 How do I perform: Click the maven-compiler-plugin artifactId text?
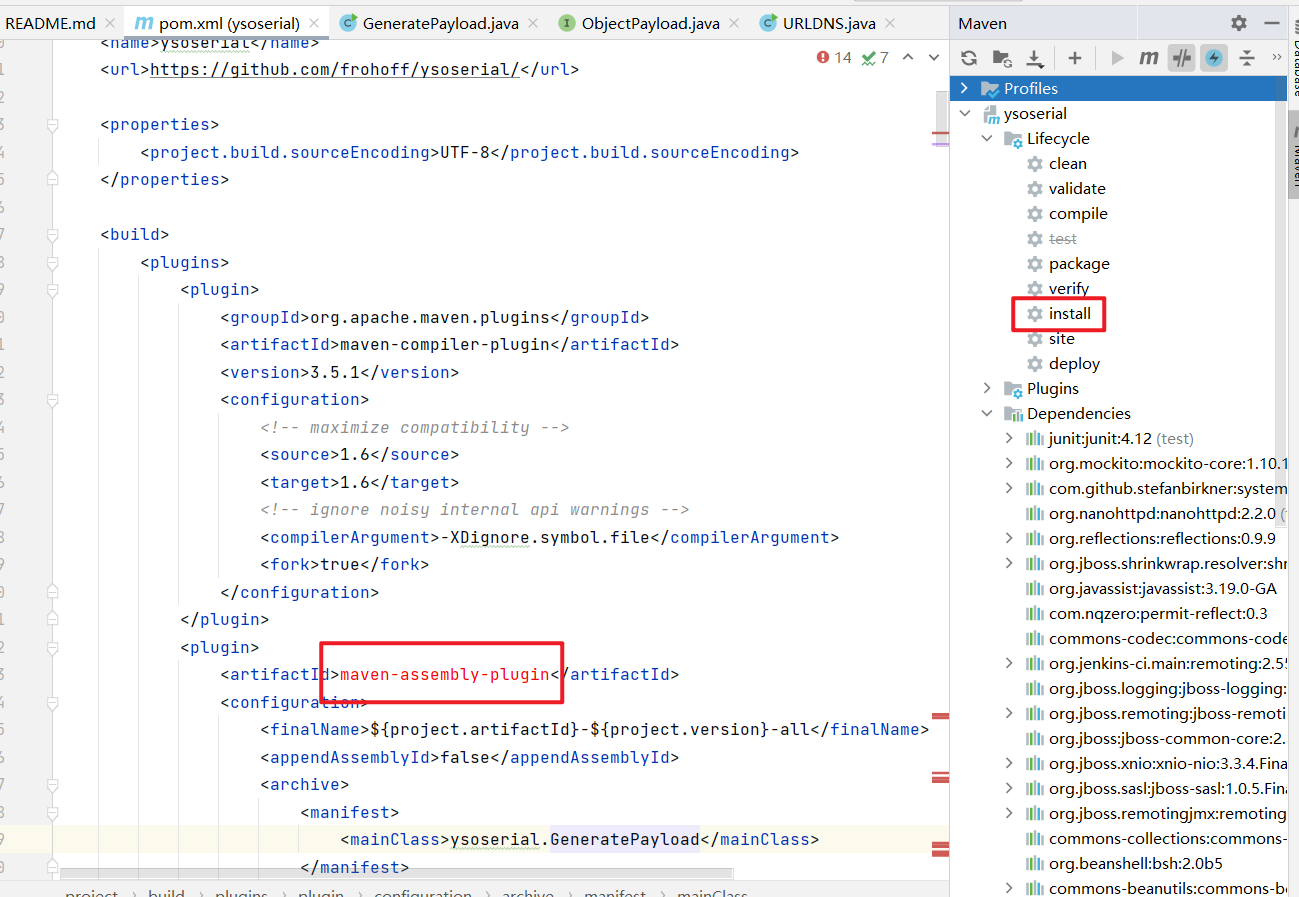pyautogui.click(x=445, y=345)
